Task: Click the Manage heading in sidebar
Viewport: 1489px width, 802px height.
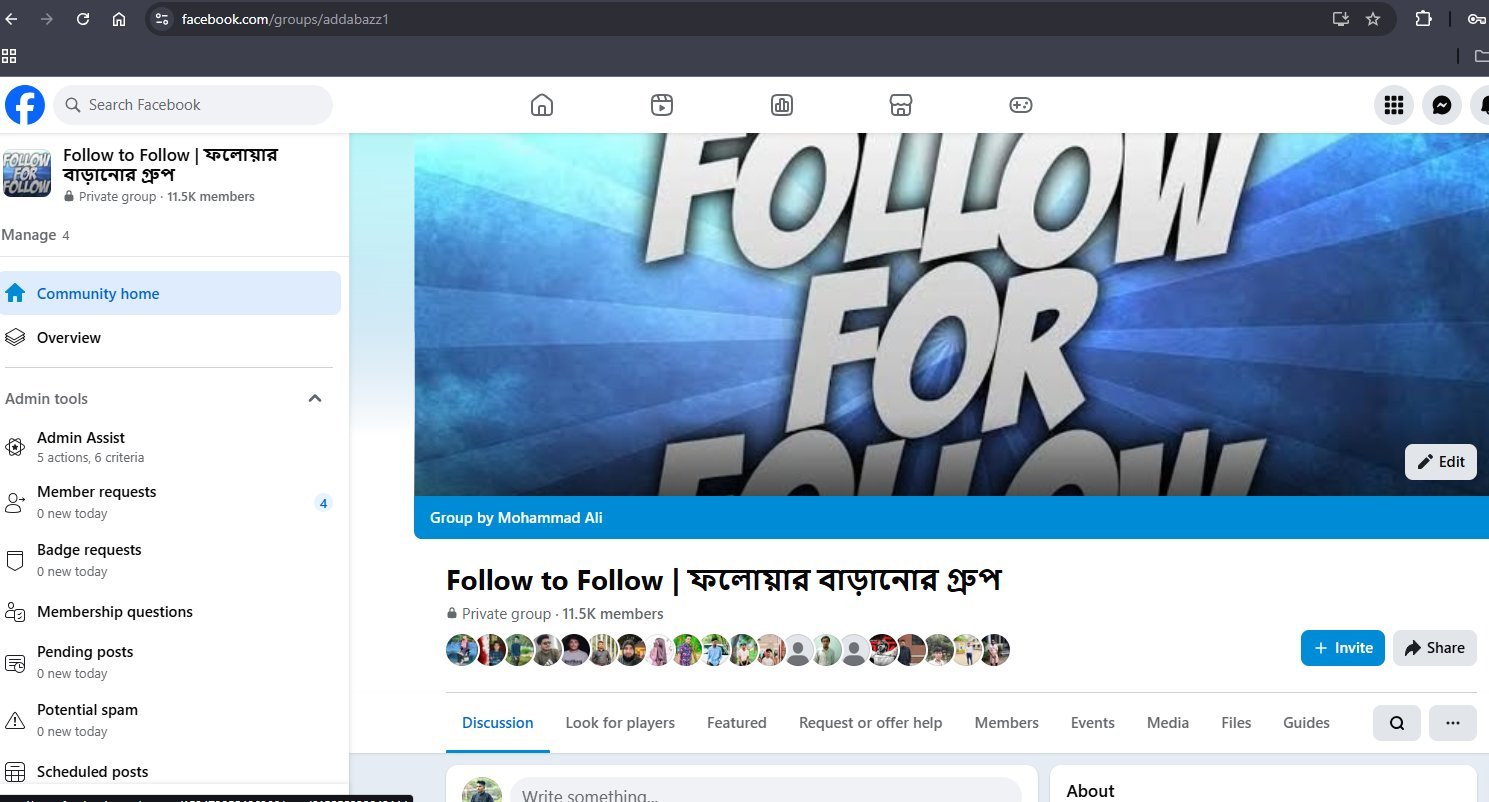Action: pyautogui.click(x=28, y=235)
